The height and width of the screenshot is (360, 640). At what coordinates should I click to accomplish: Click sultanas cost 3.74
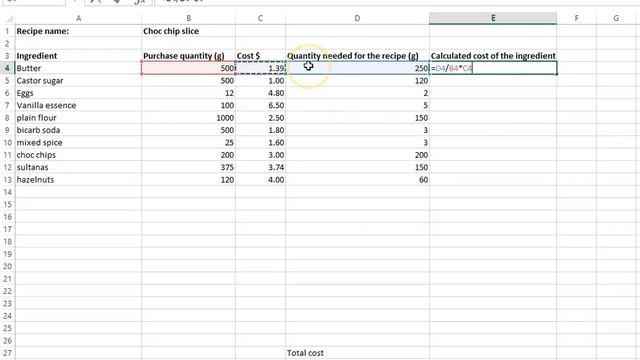(x=260, y=167)
